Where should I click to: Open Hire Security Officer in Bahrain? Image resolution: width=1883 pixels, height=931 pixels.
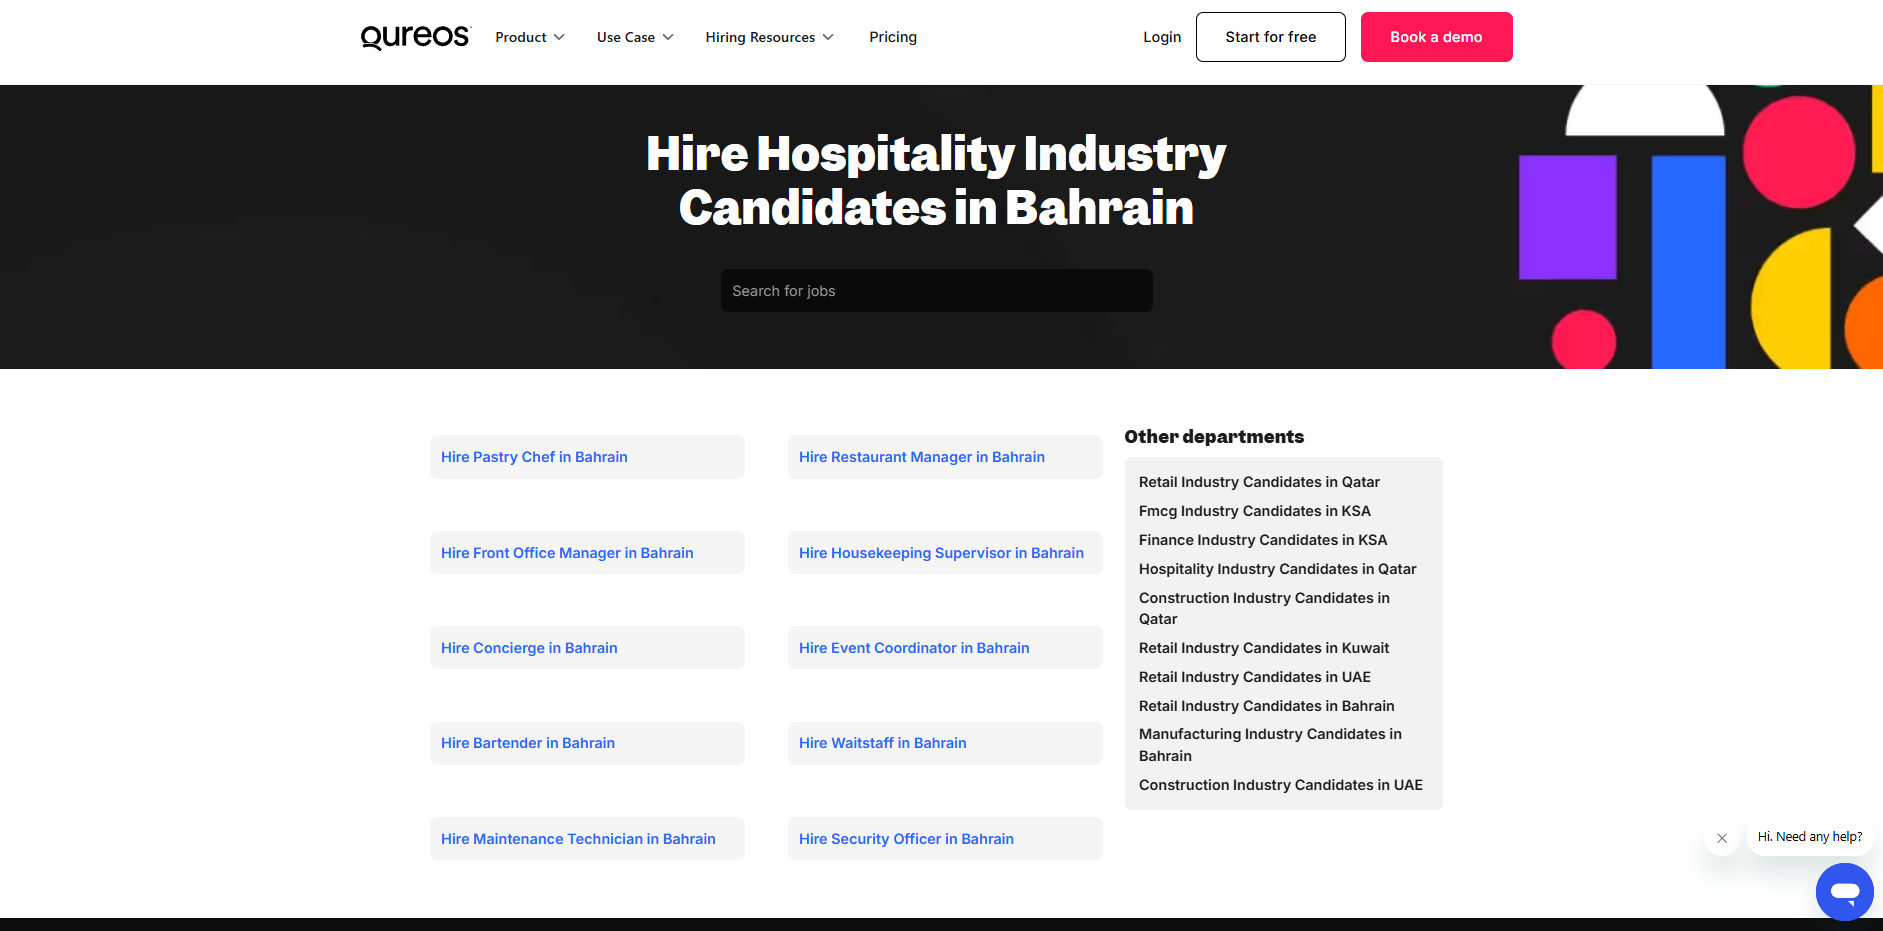[x=945, y=839]
